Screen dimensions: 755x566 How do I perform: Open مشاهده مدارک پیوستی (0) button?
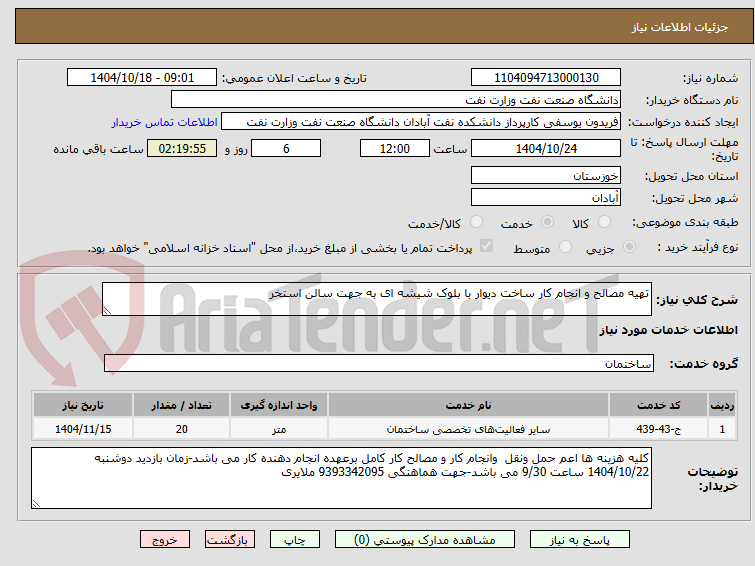425,540
